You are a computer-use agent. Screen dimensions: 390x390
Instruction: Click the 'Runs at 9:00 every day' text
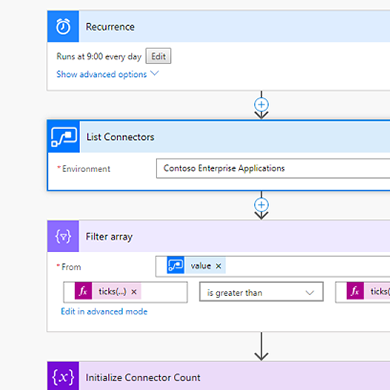99,56
